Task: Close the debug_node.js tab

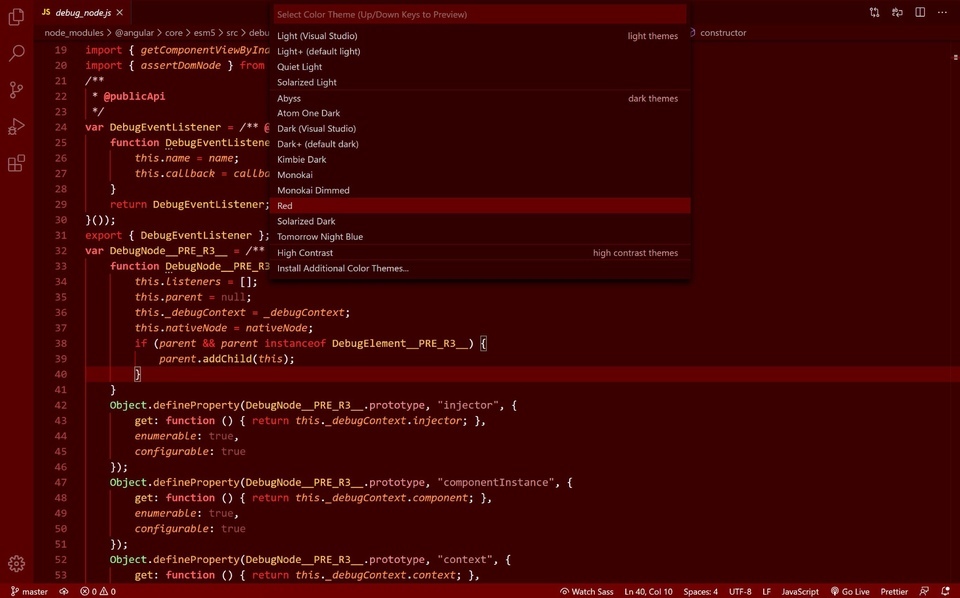Action: click(x=120, y=13)
